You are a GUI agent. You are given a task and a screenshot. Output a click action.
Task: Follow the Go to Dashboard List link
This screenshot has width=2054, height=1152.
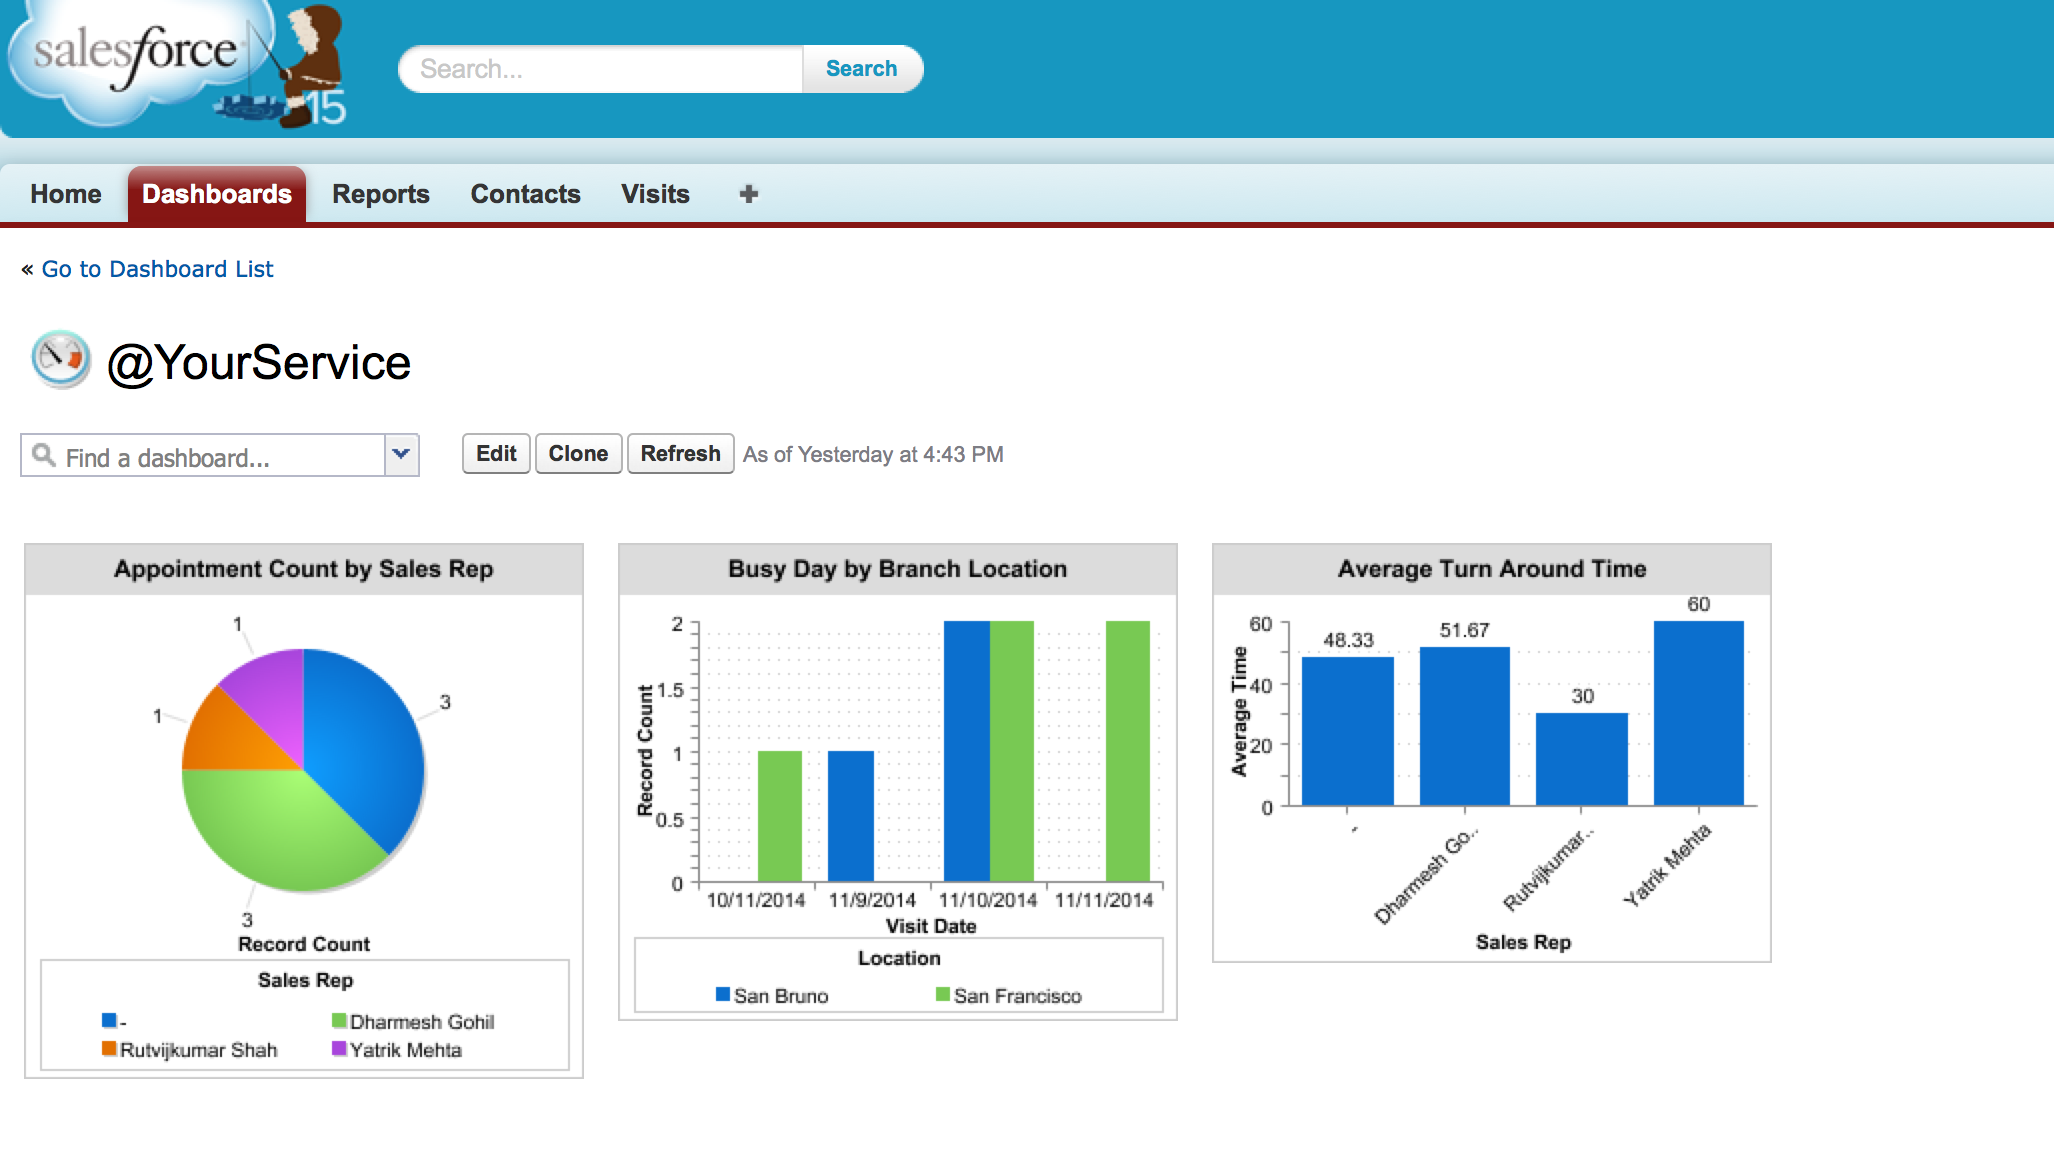157,269
